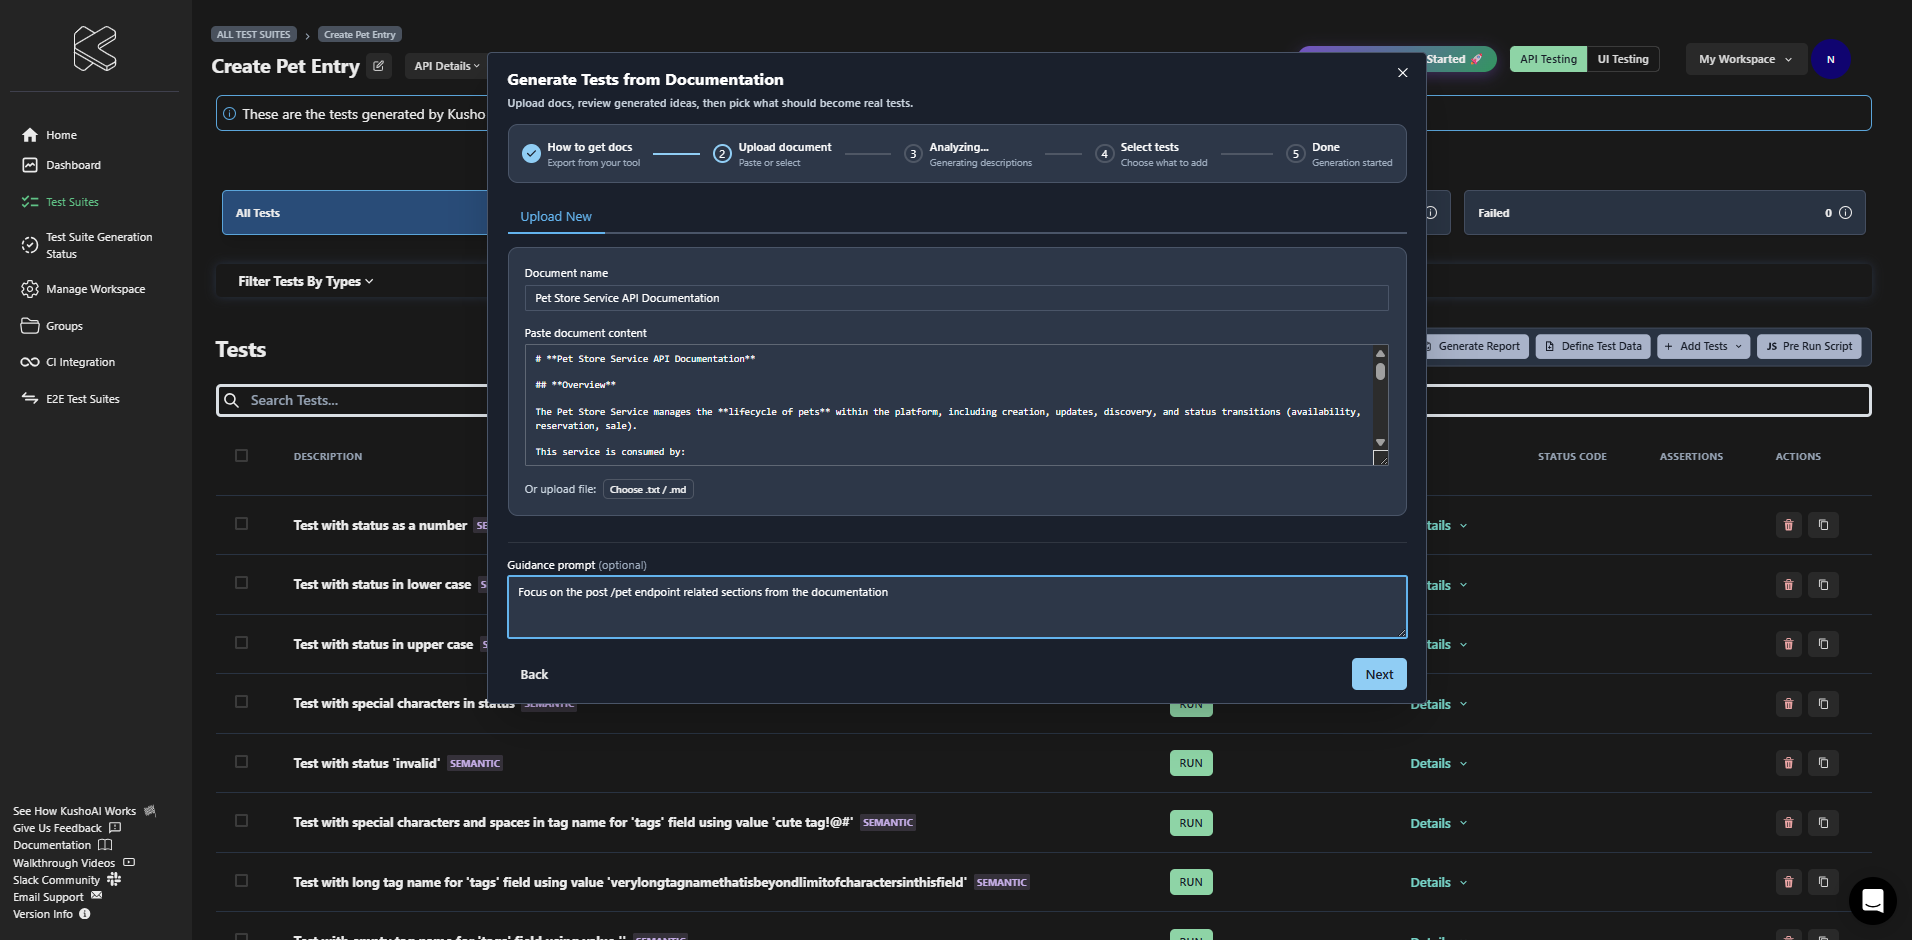Viewport: 1912px width, 940px height.
Task: Open Version Info icon link
Action: 85,914
